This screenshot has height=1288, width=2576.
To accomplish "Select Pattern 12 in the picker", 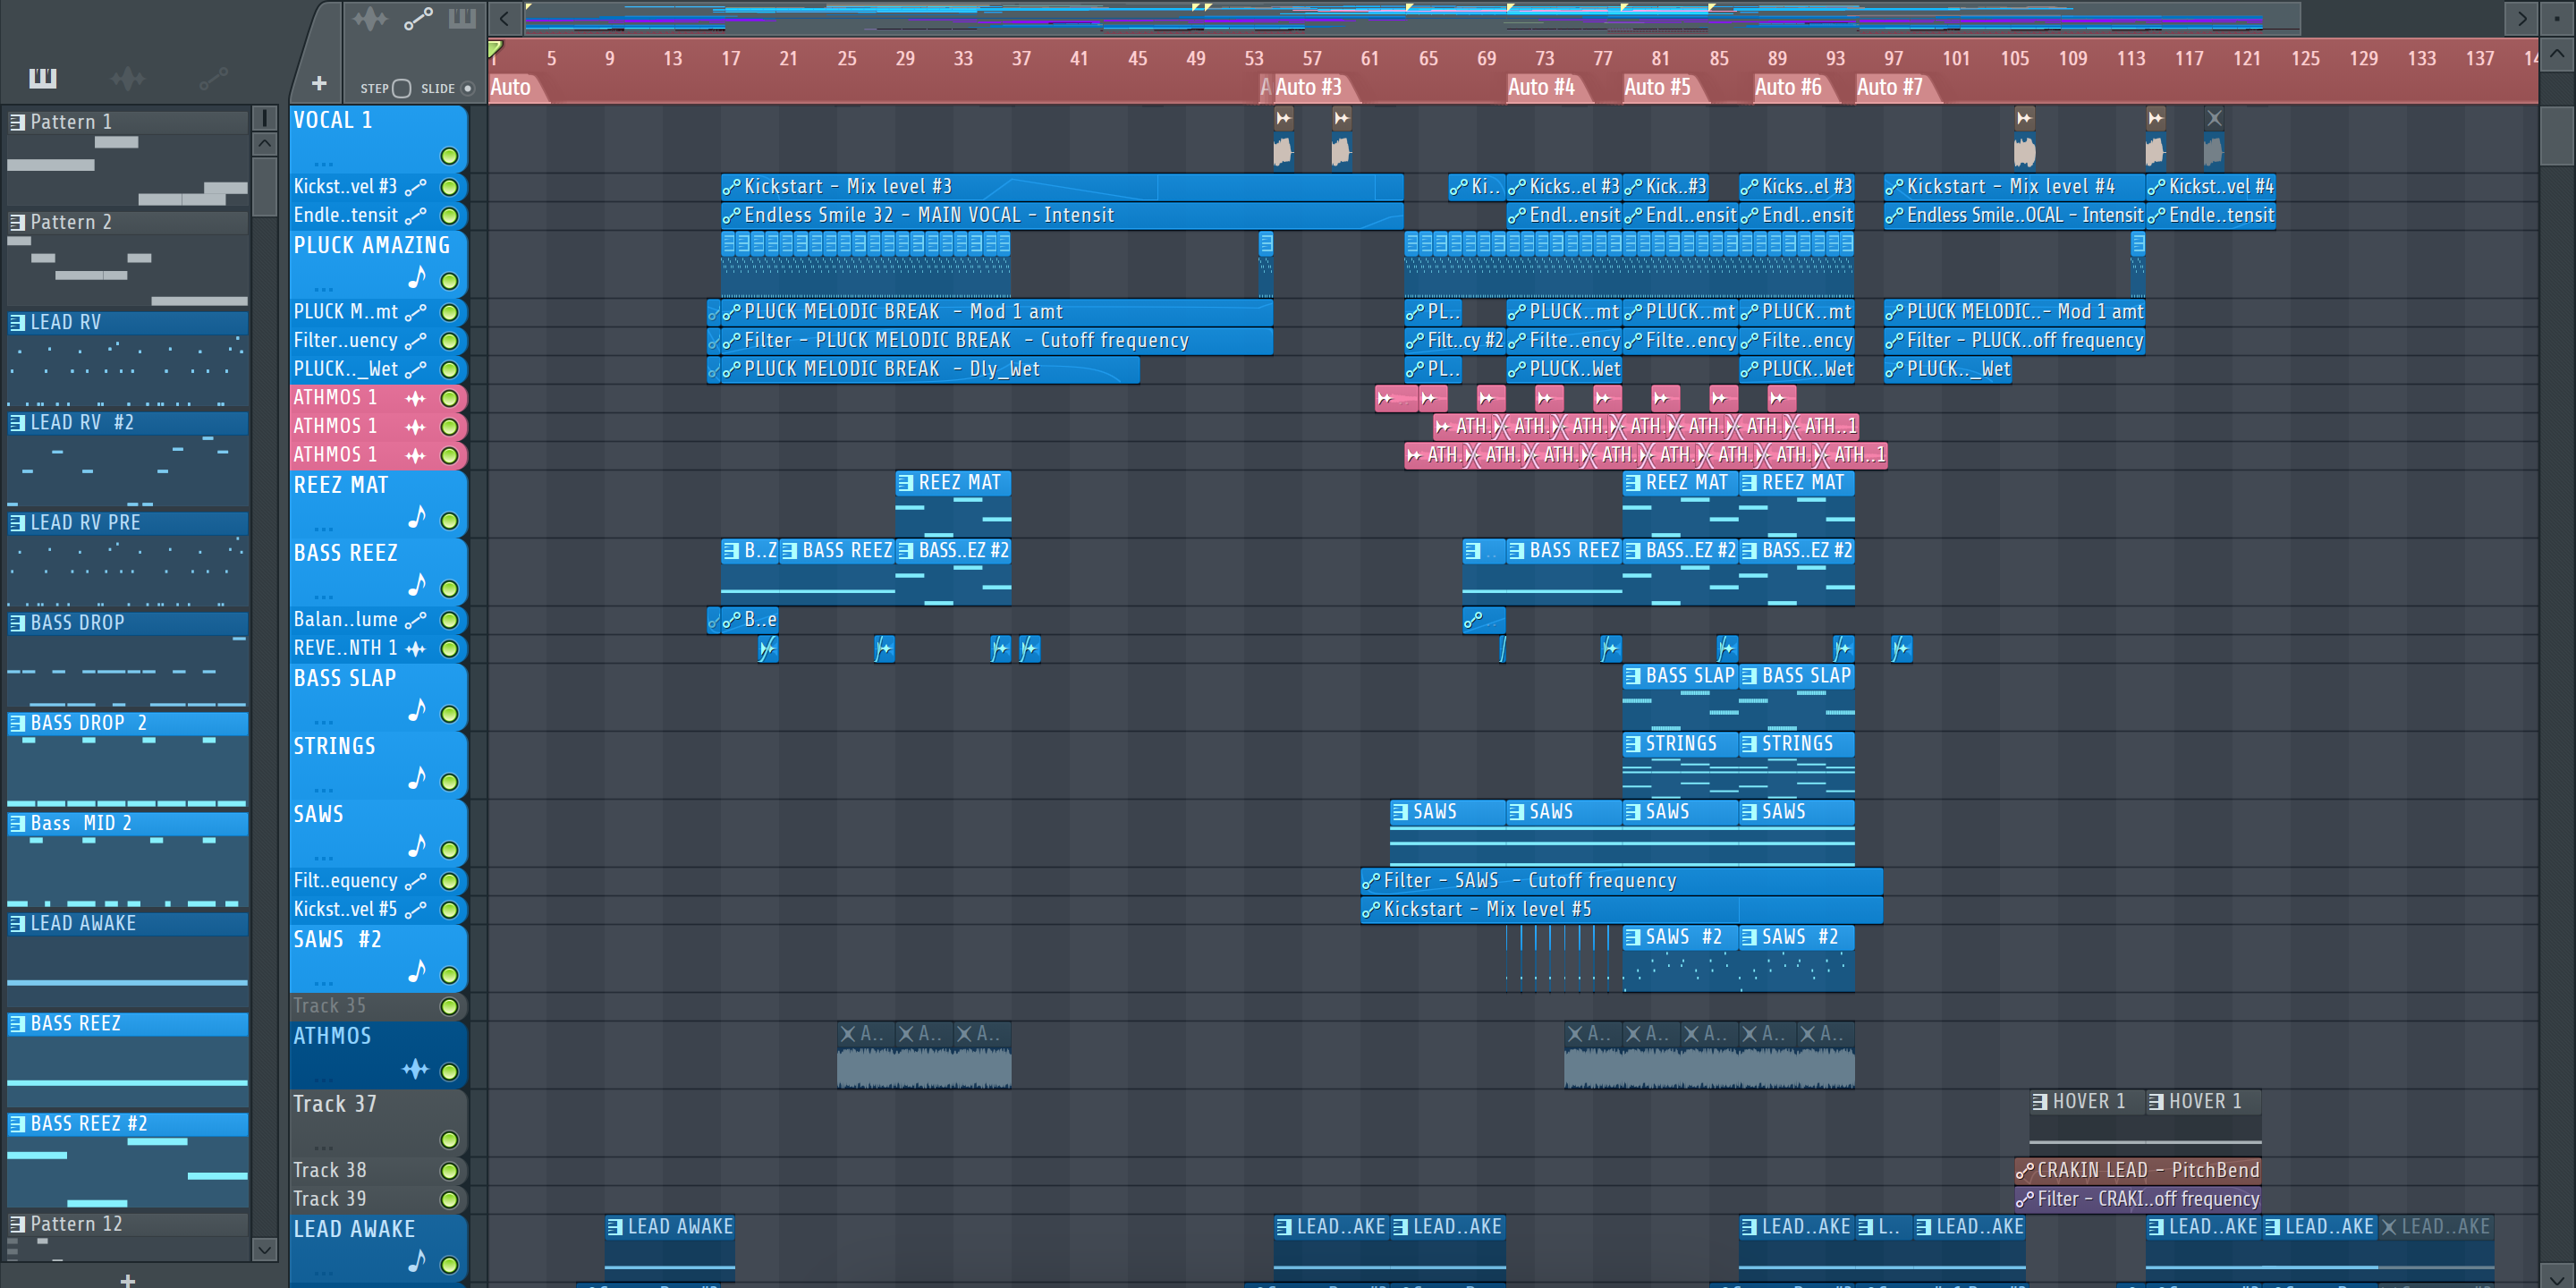I will click(x=128, y=1224).
